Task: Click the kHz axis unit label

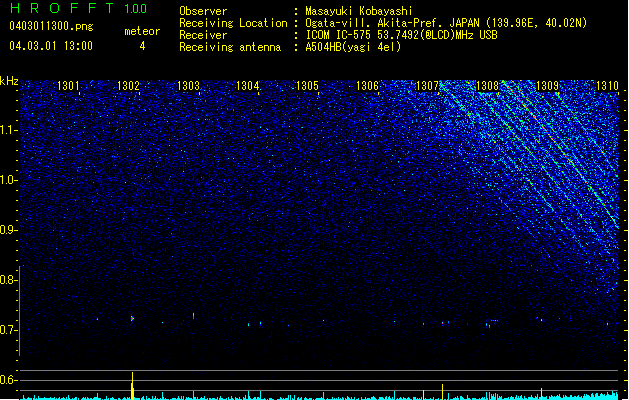Action: (9, 81)
